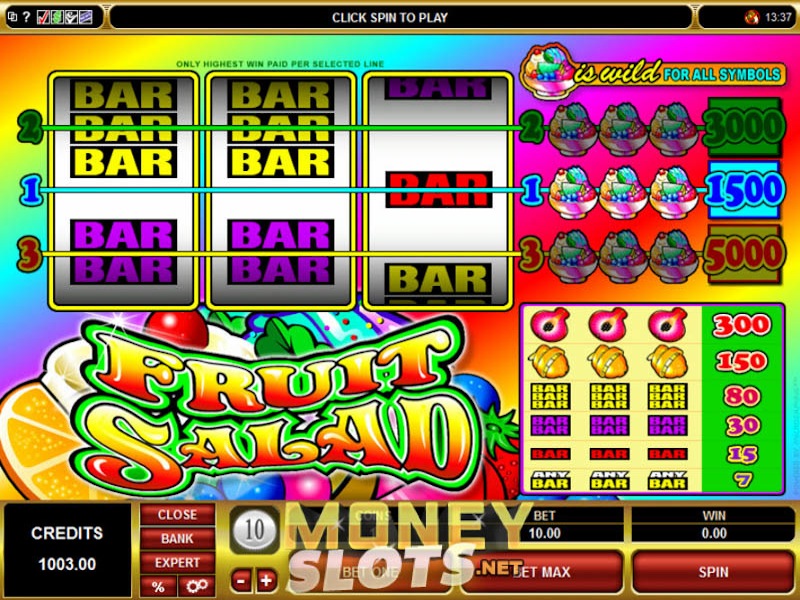
Task: Click the round icon beside the clock
Action: click(x=752, y=18)
